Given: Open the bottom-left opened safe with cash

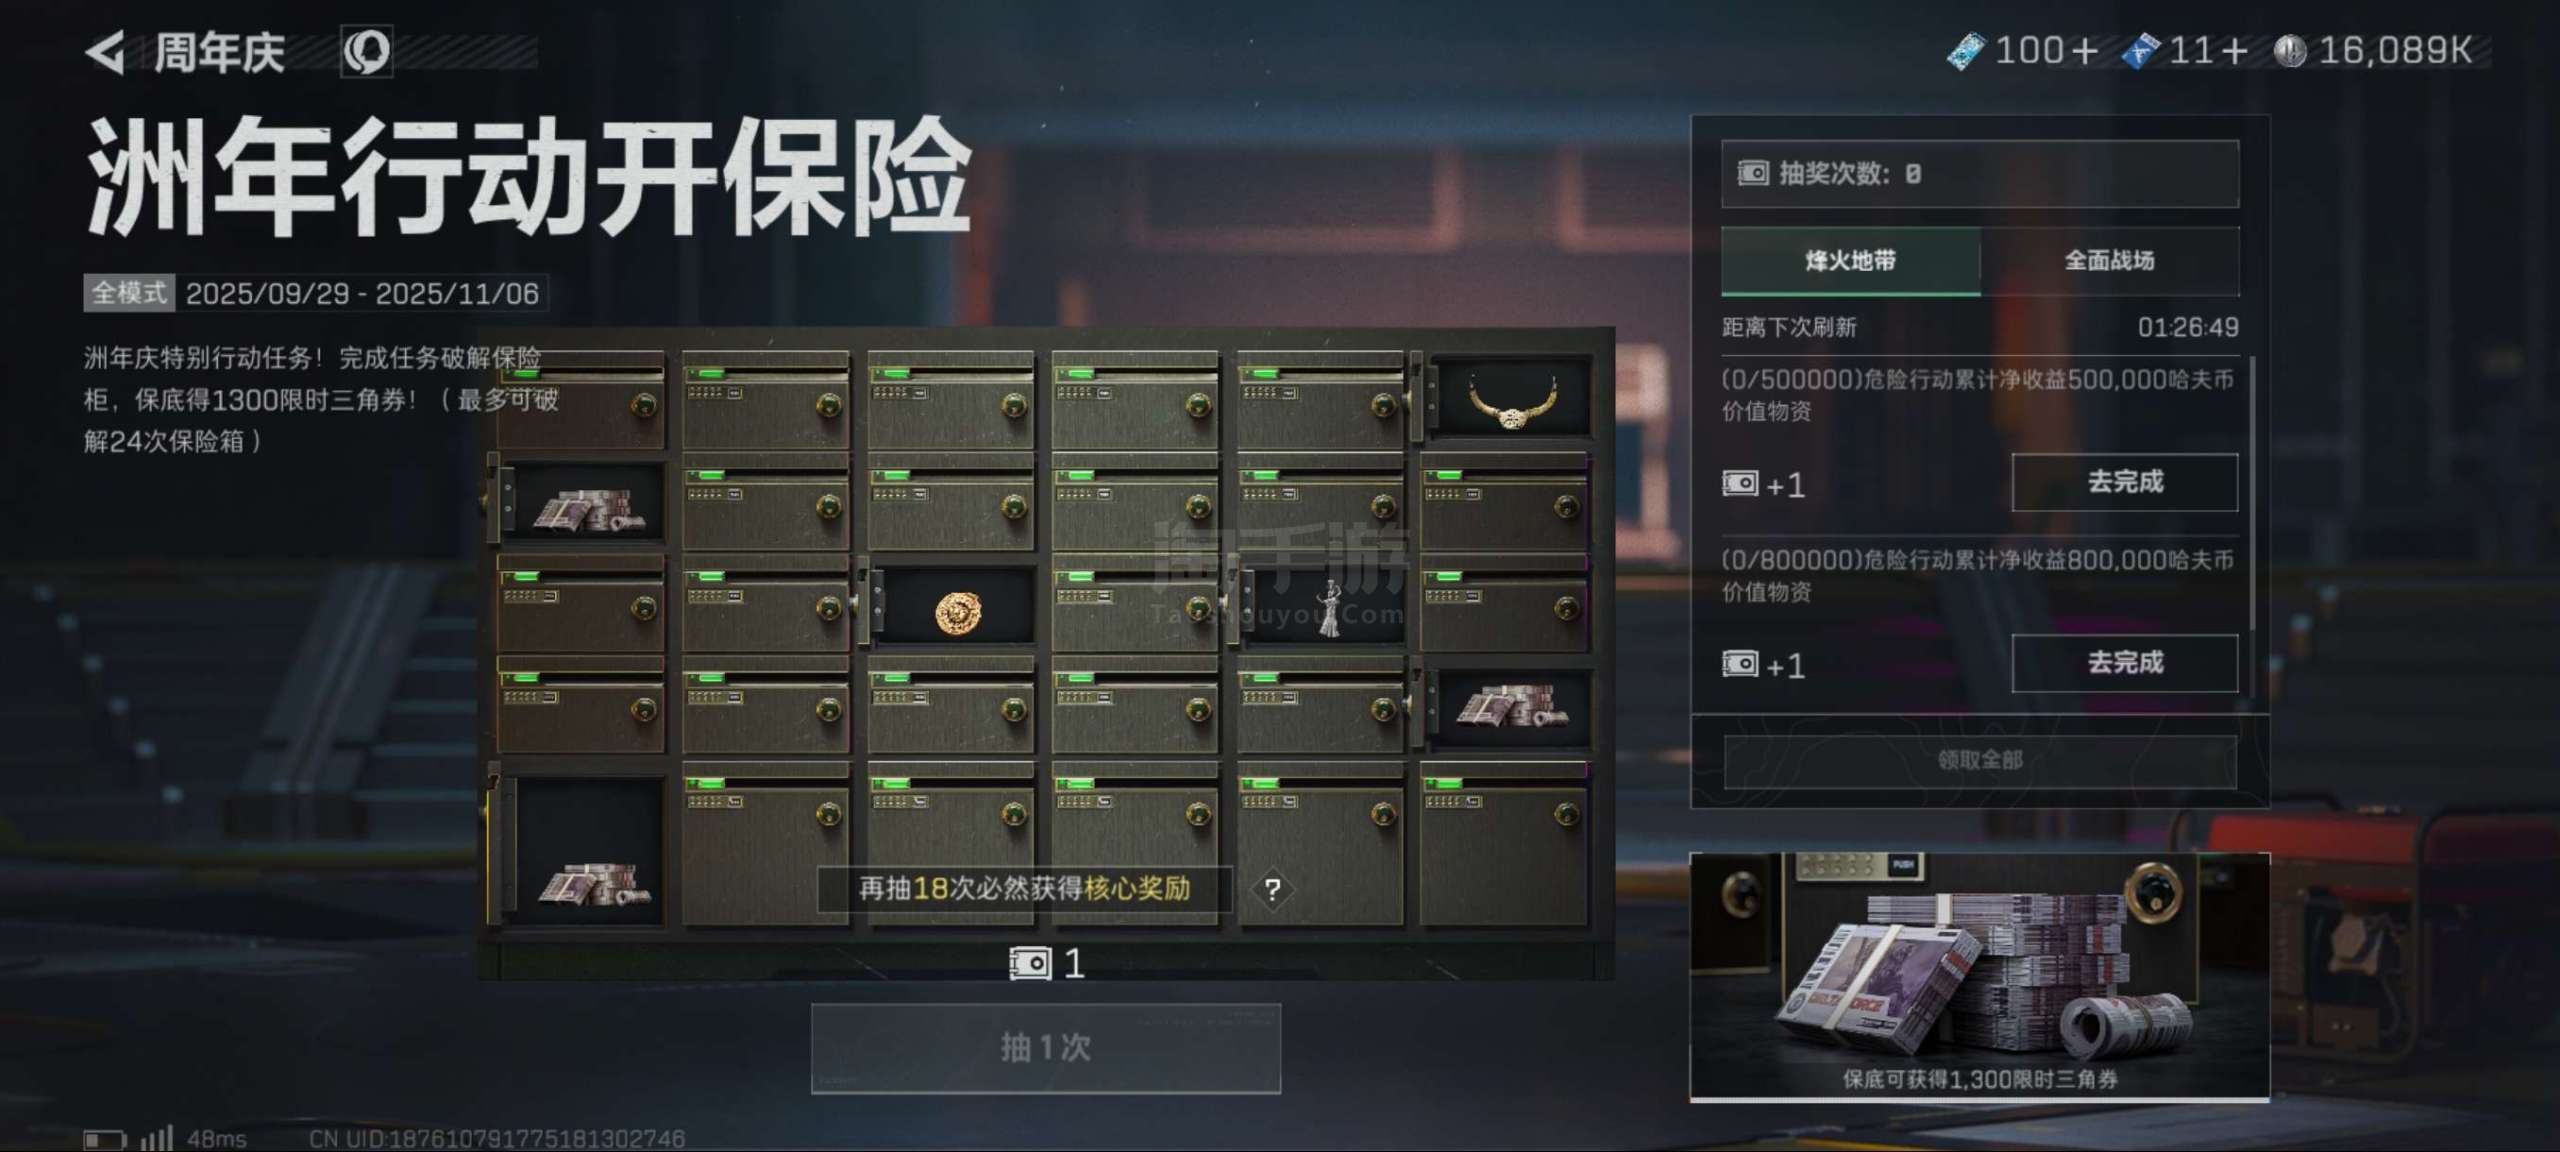Looking at the screenshot, I should point(588,850).
